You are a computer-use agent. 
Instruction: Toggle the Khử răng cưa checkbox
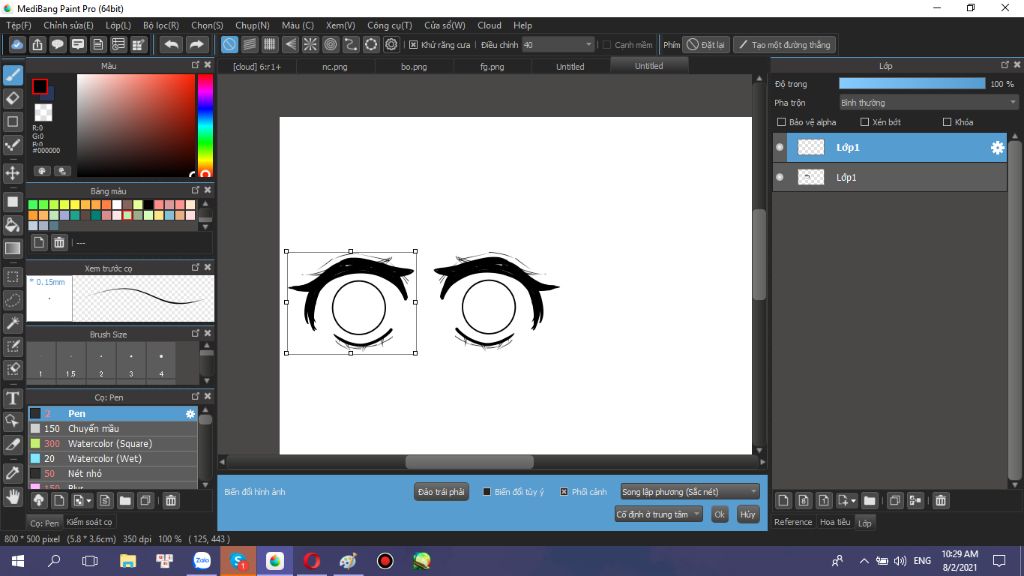click(413, 45)
